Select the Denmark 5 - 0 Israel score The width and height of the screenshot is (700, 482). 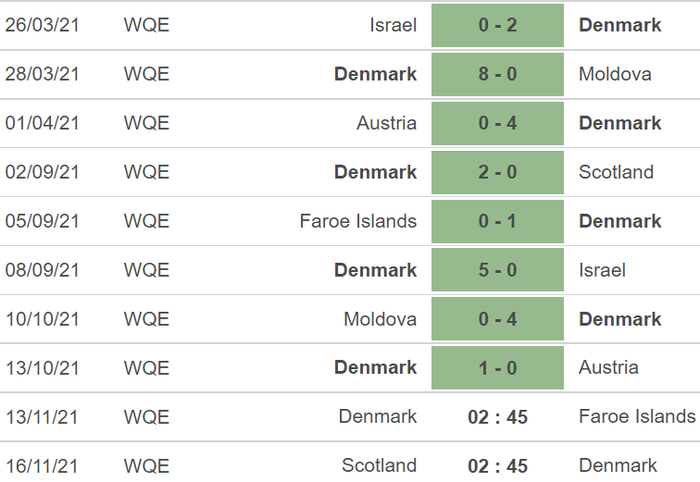coord(497,270)
